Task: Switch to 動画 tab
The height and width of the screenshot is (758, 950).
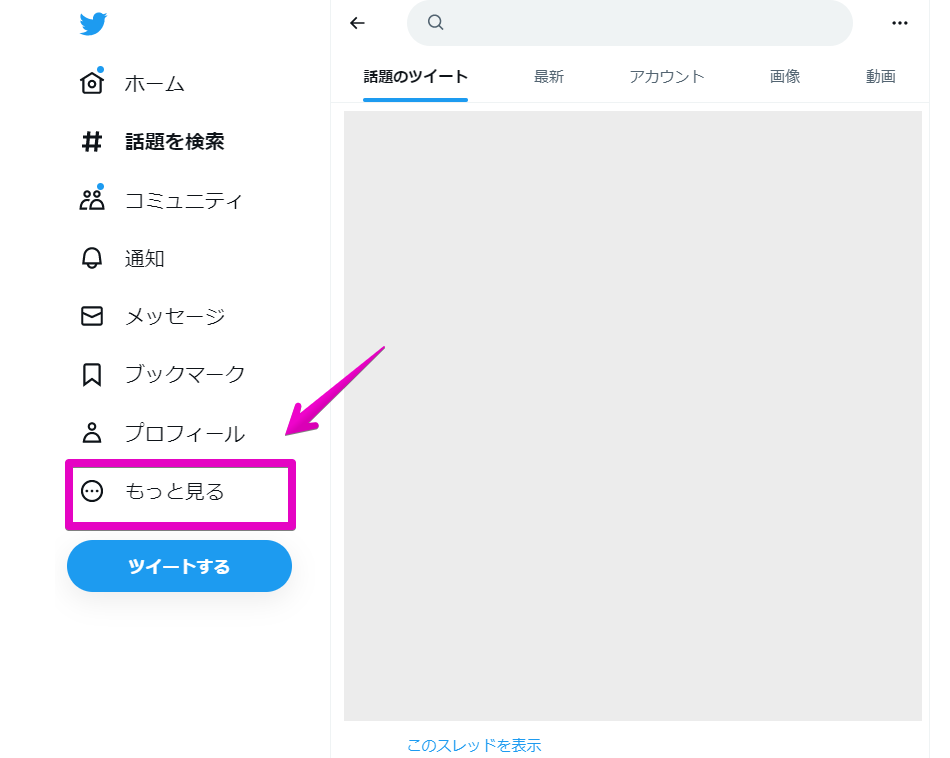Action: coord(880,77)
